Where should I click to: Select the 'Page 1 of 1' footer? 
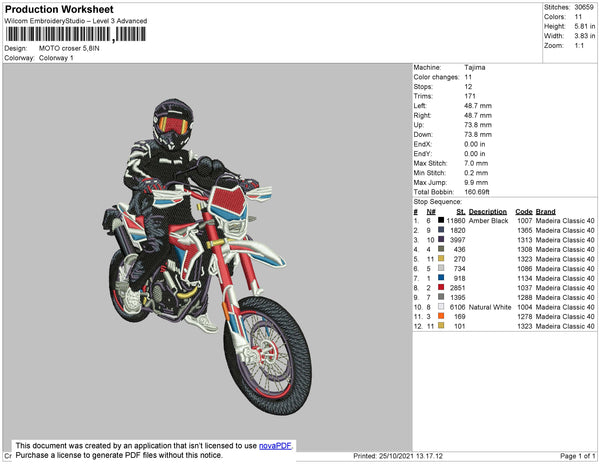click(577, 456)
